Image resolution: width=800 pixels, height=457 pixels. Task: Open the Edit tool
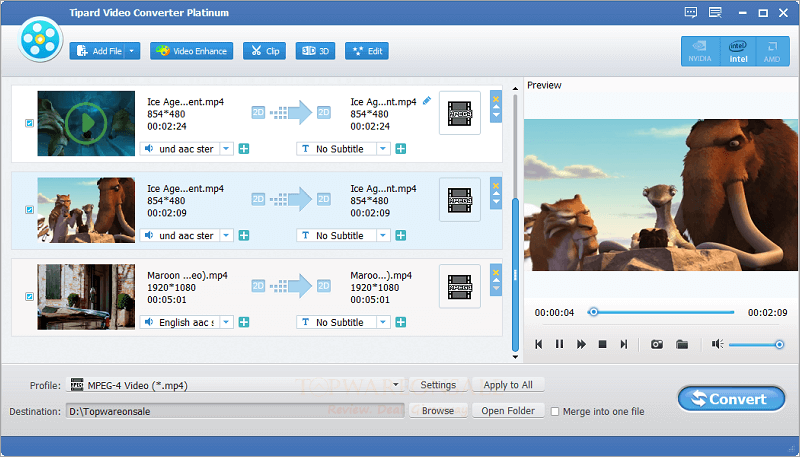coord(367,51)
